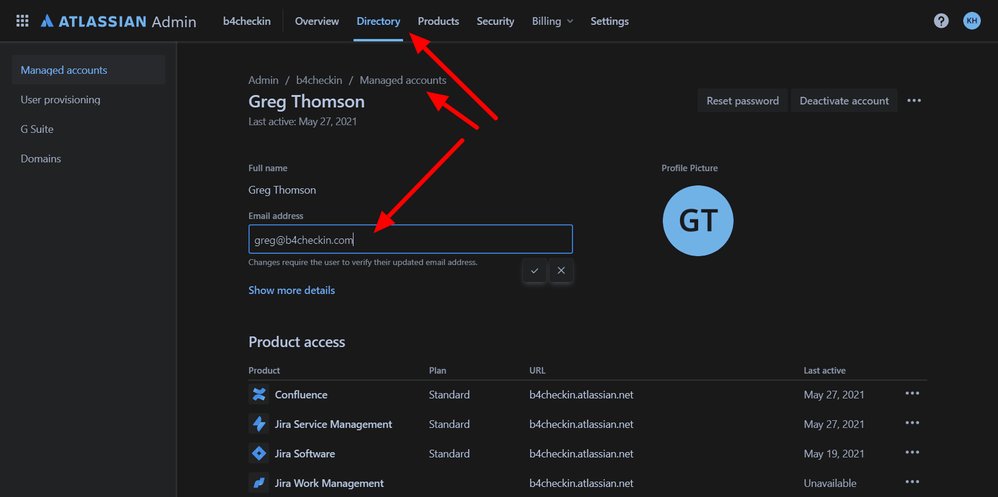Click the Reset password button
Viewport: 998px width, 497px height.
point(743,101)
